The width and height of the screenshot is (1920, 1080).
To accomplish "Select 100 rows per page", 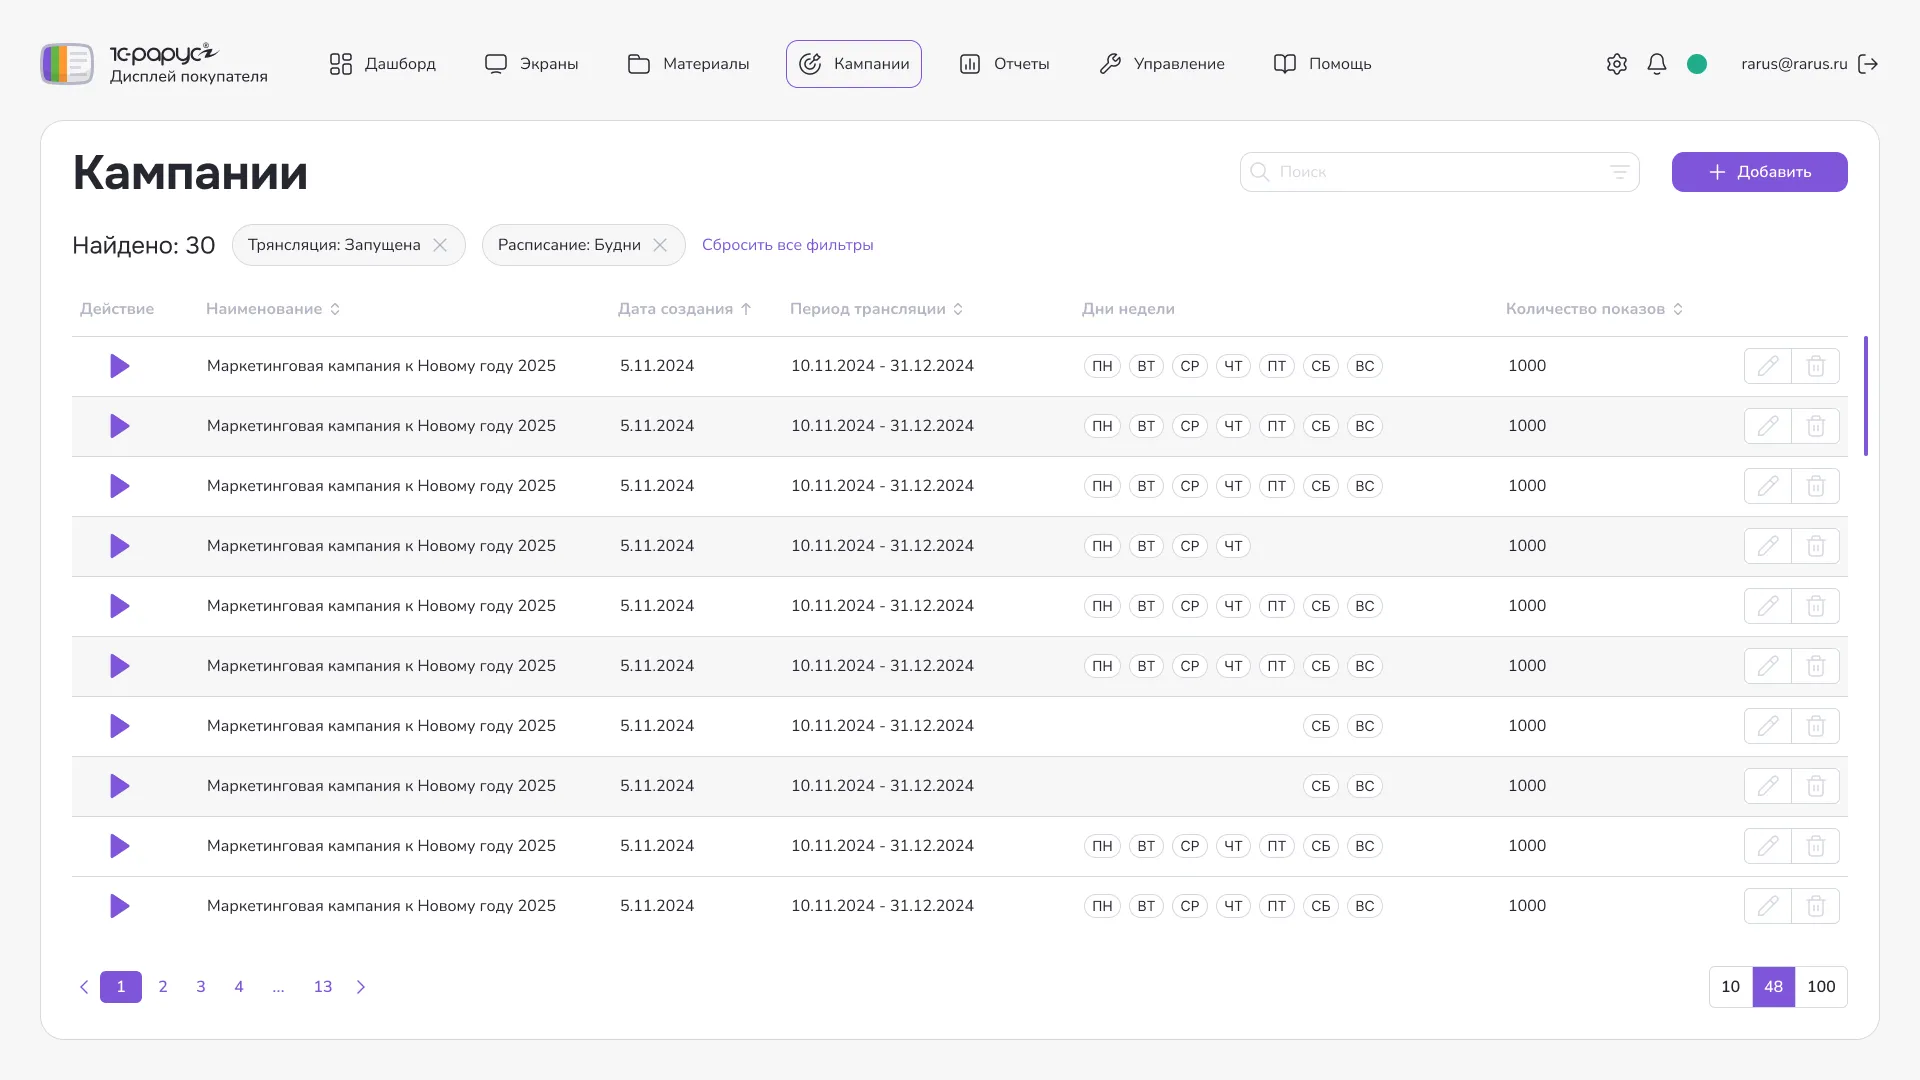I will [x=1820, y=987].
